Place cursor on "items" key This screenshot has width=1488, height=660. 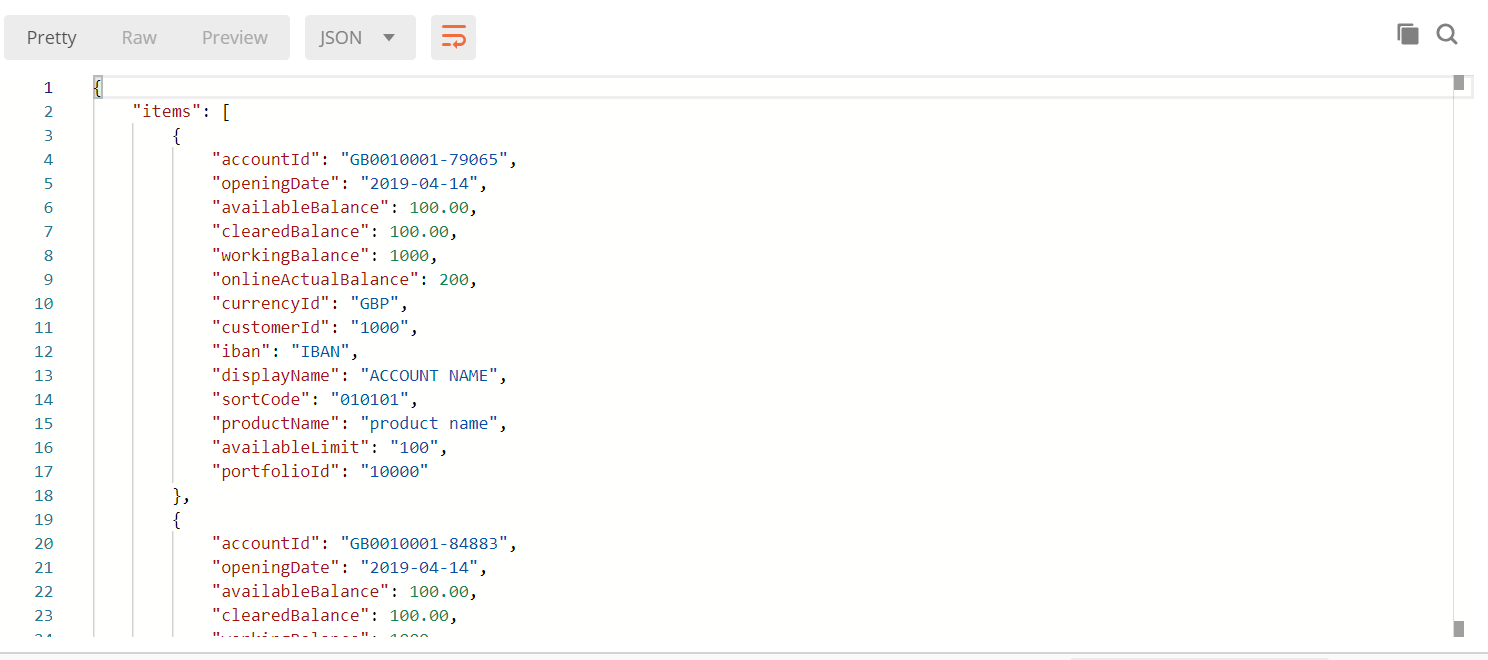coord(166,111)
